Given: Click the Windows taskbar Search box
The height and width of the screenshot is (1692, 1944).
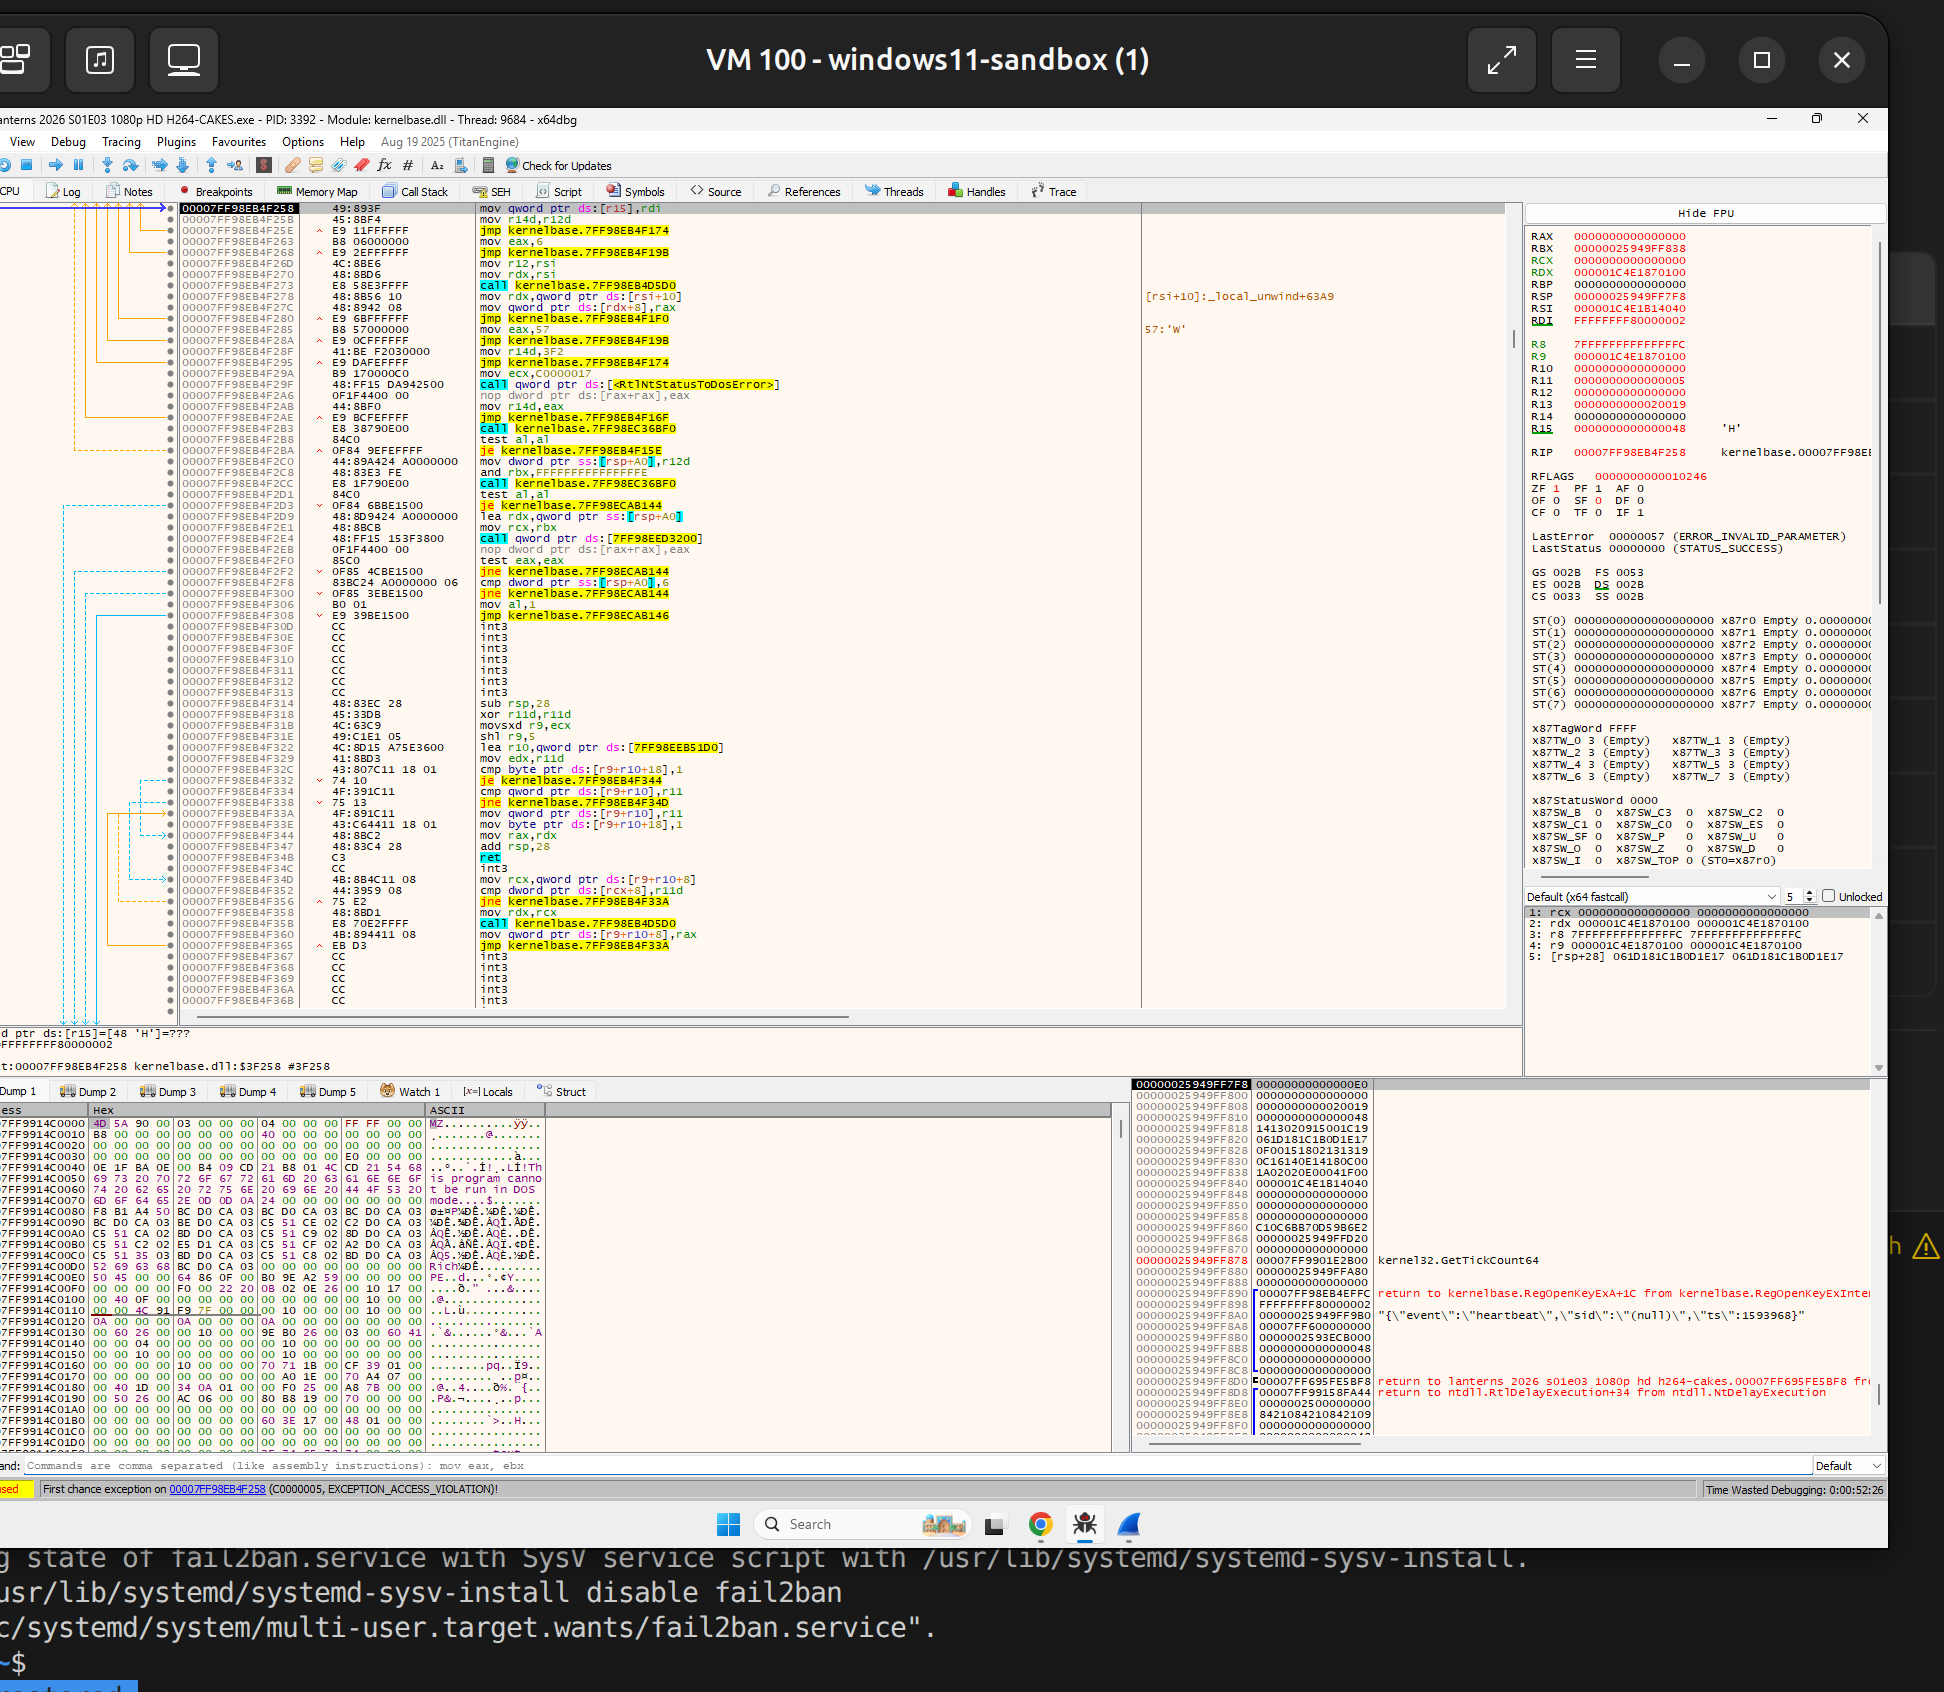Looking at the screenshot, I should coord(862,1524).
